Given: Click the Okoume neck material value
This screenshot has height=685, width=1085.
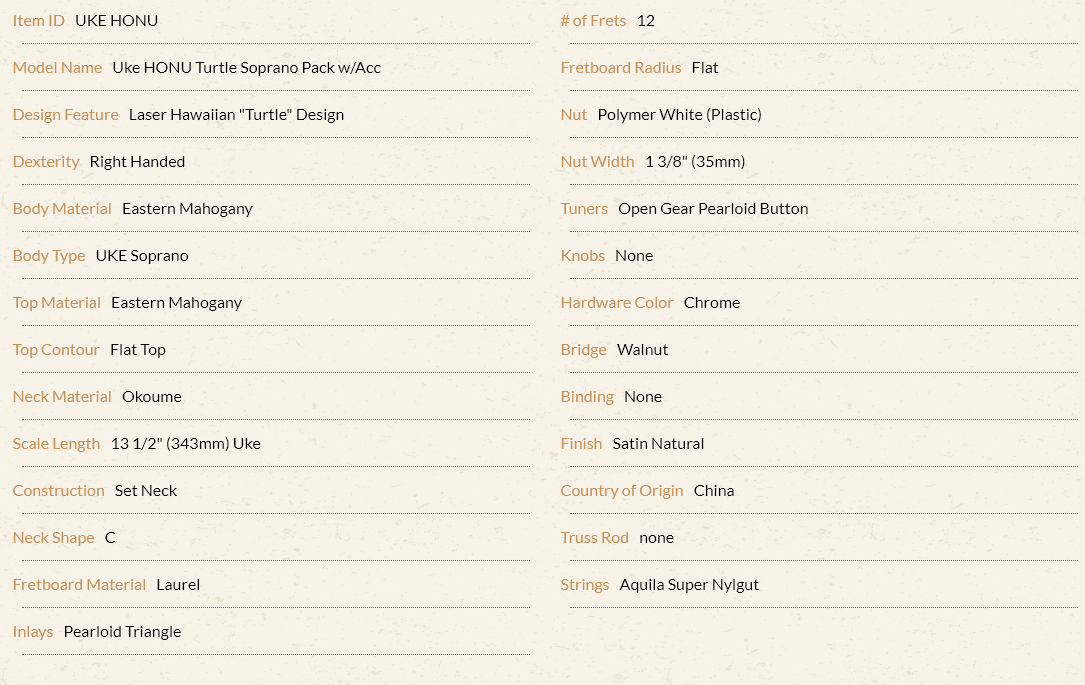Looking at the screenshot, I should (x=152, y=397).
